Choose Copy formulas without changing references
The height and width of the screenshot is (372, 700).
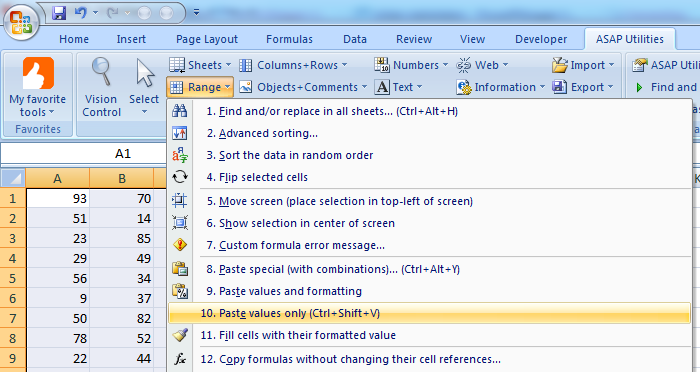[429, 359]
